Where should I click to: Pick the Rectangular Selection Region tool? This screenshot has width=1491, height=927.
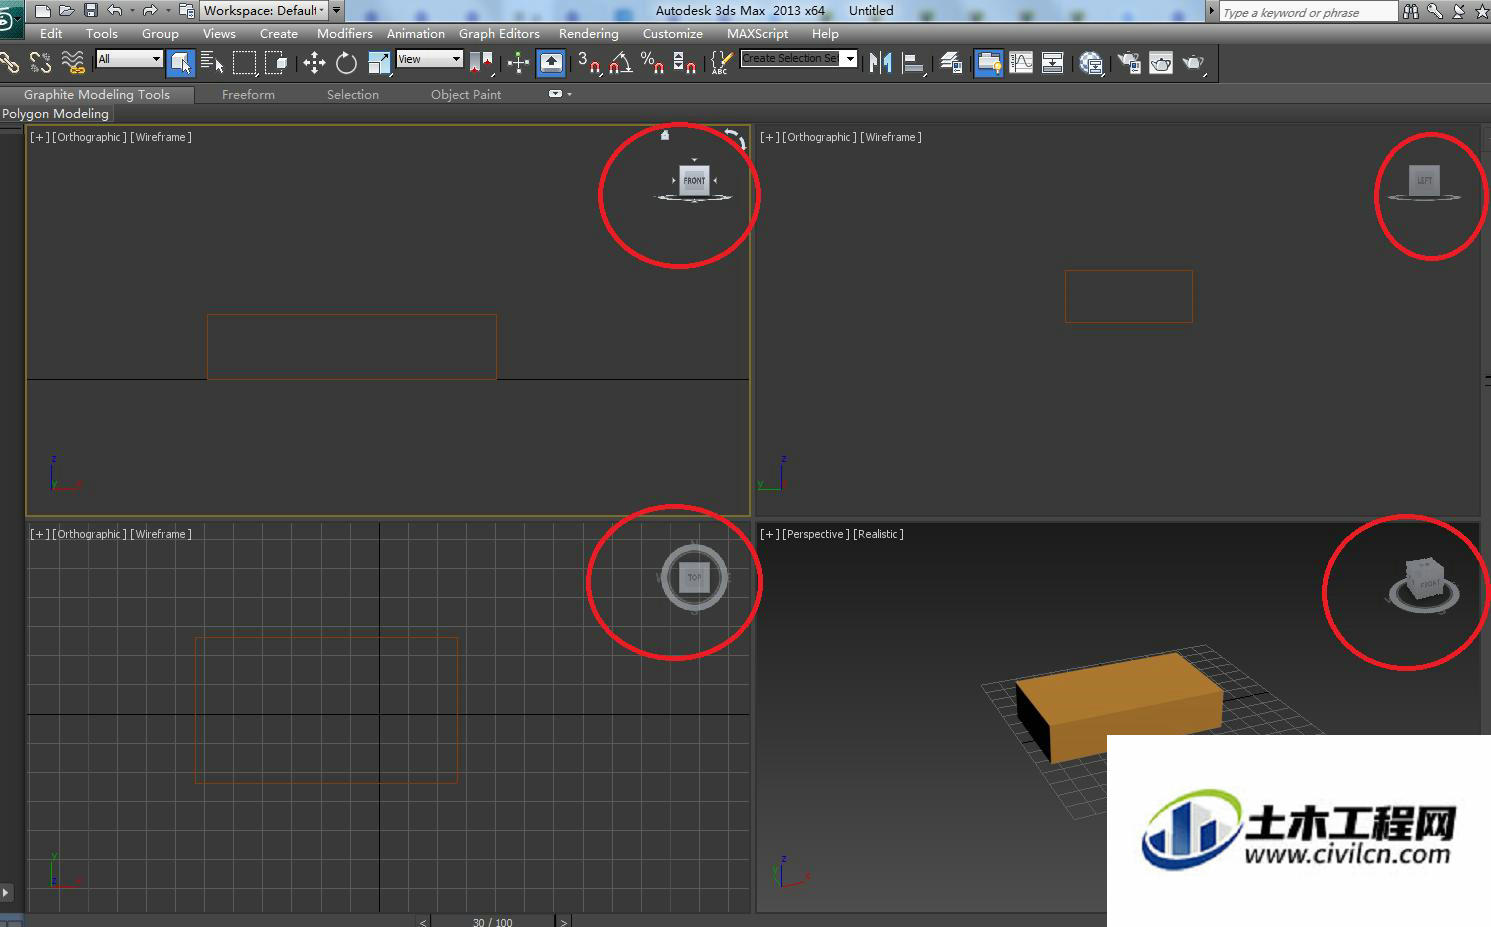[x=244, y=63]
